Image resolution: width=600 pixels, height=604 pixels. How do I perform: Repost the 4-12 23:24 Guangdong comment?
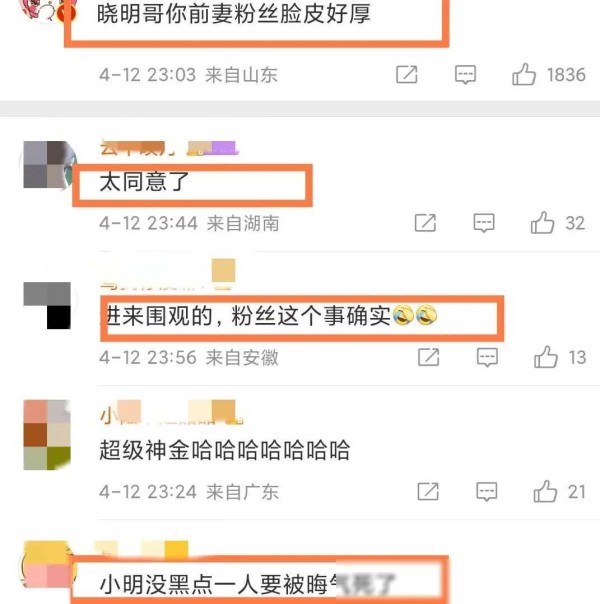[428, 492]
